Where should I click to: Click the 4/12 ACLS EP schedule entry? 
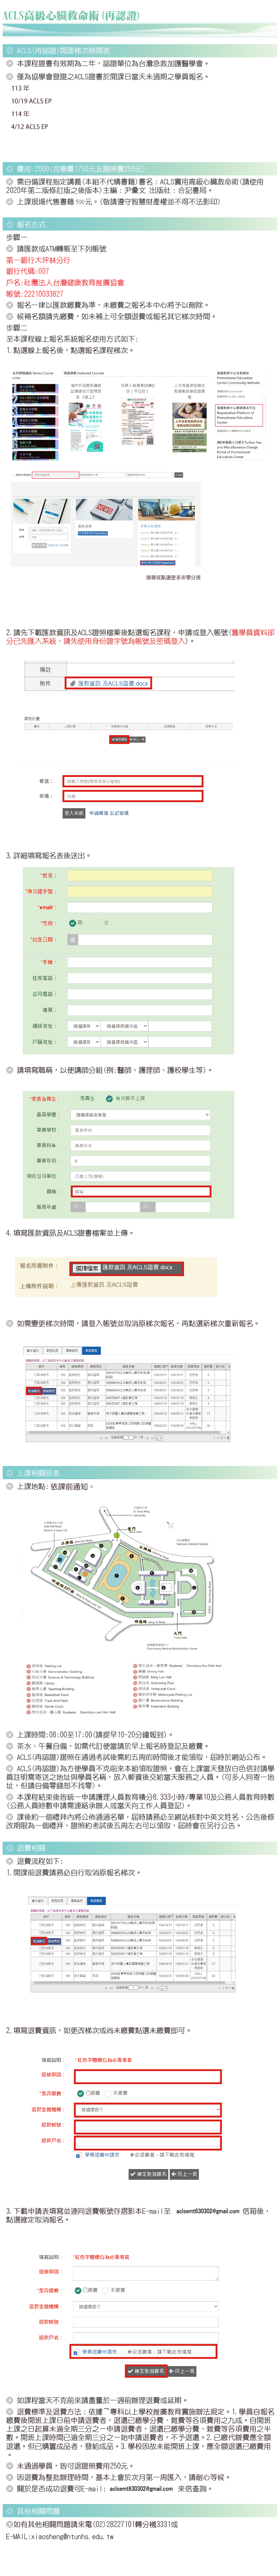tap(29, 127)
